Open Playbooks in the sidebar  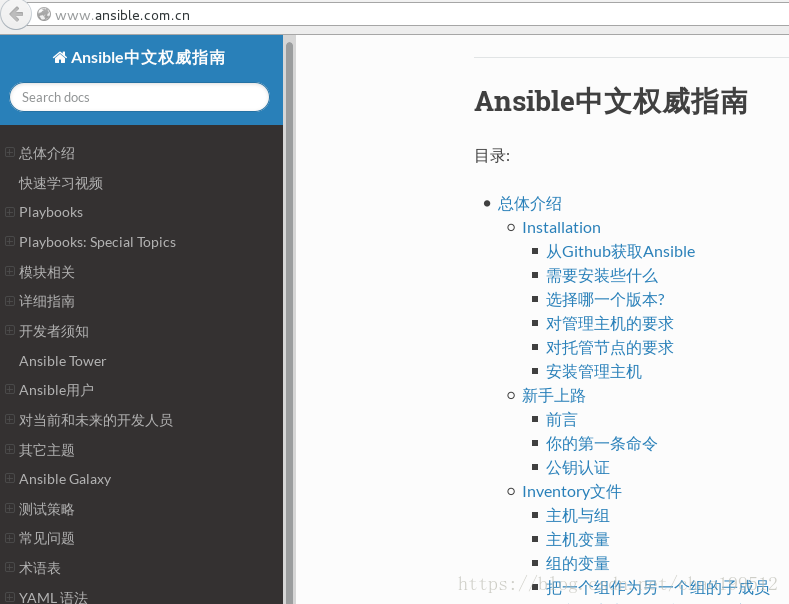pos(51,212)
